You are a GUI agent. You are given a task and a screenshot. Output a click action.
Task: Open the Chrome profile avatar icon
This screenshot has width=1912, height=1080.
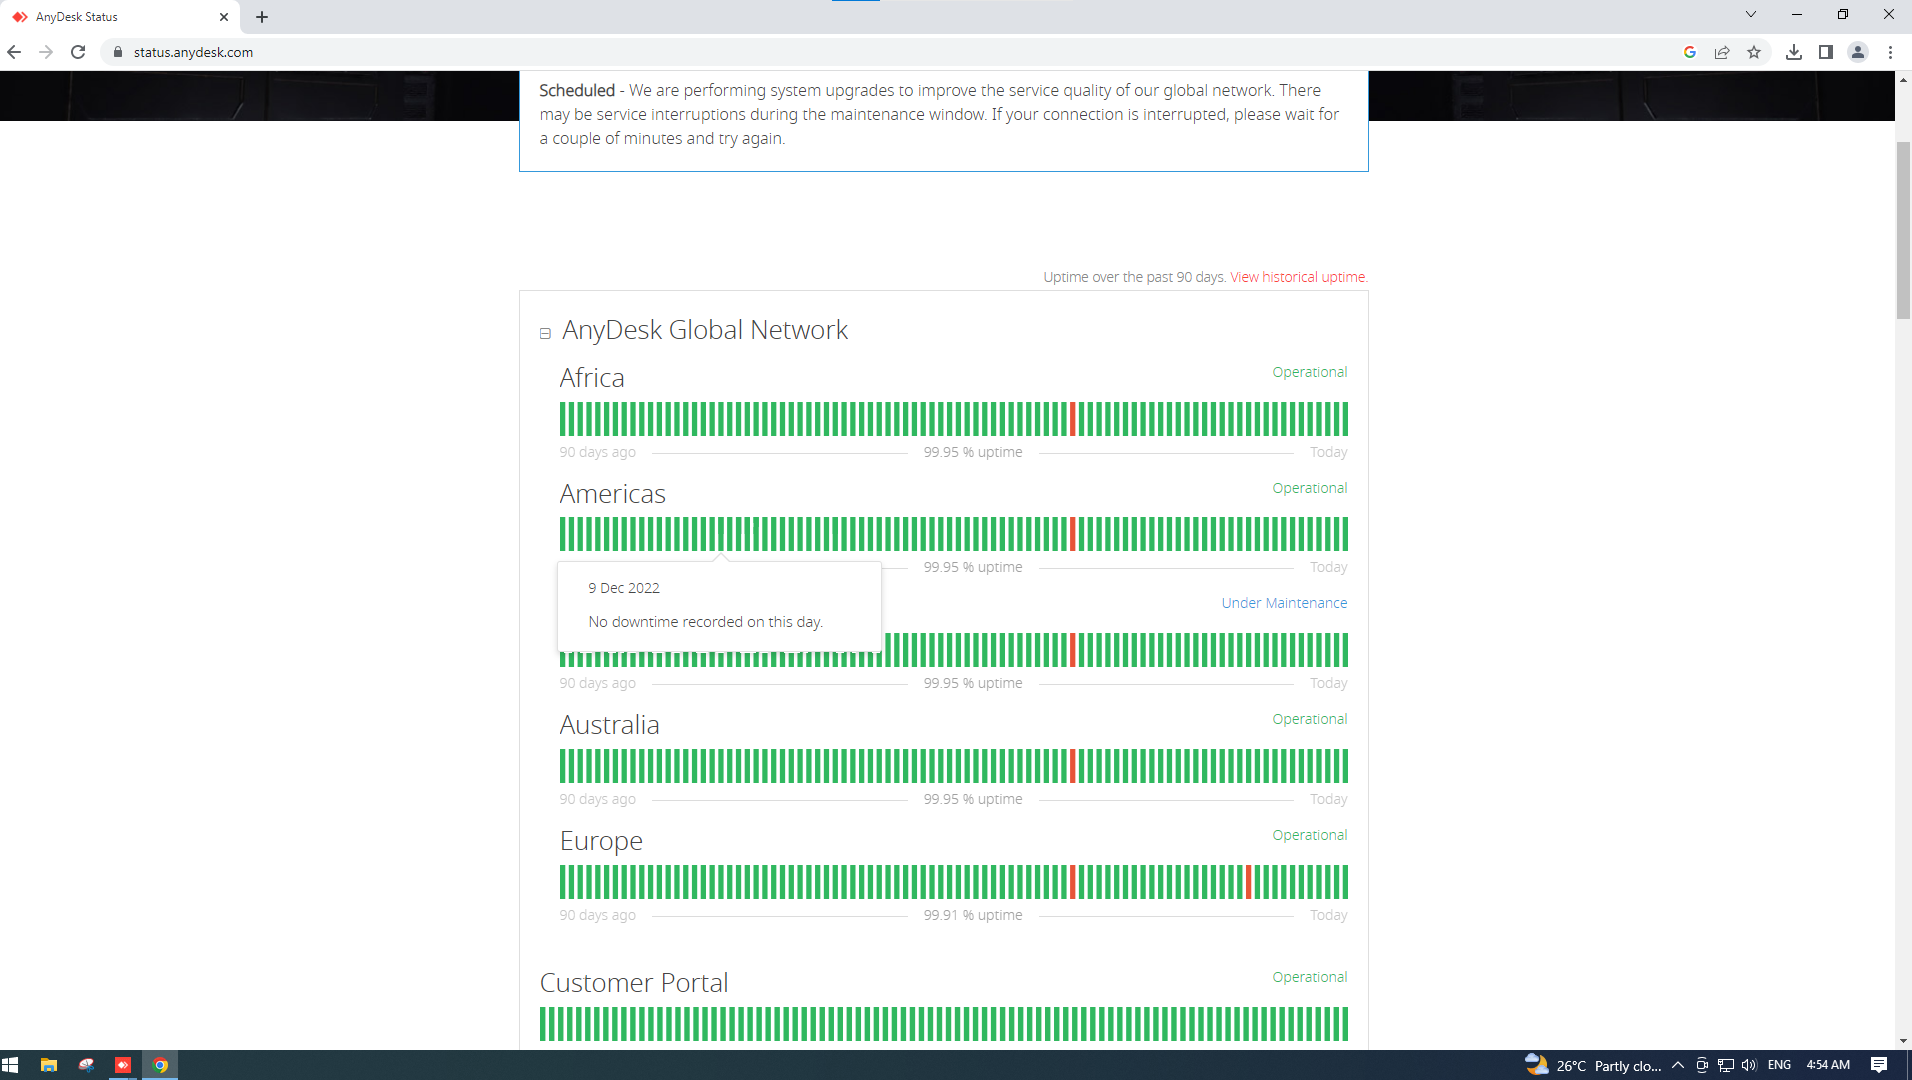1858,52
